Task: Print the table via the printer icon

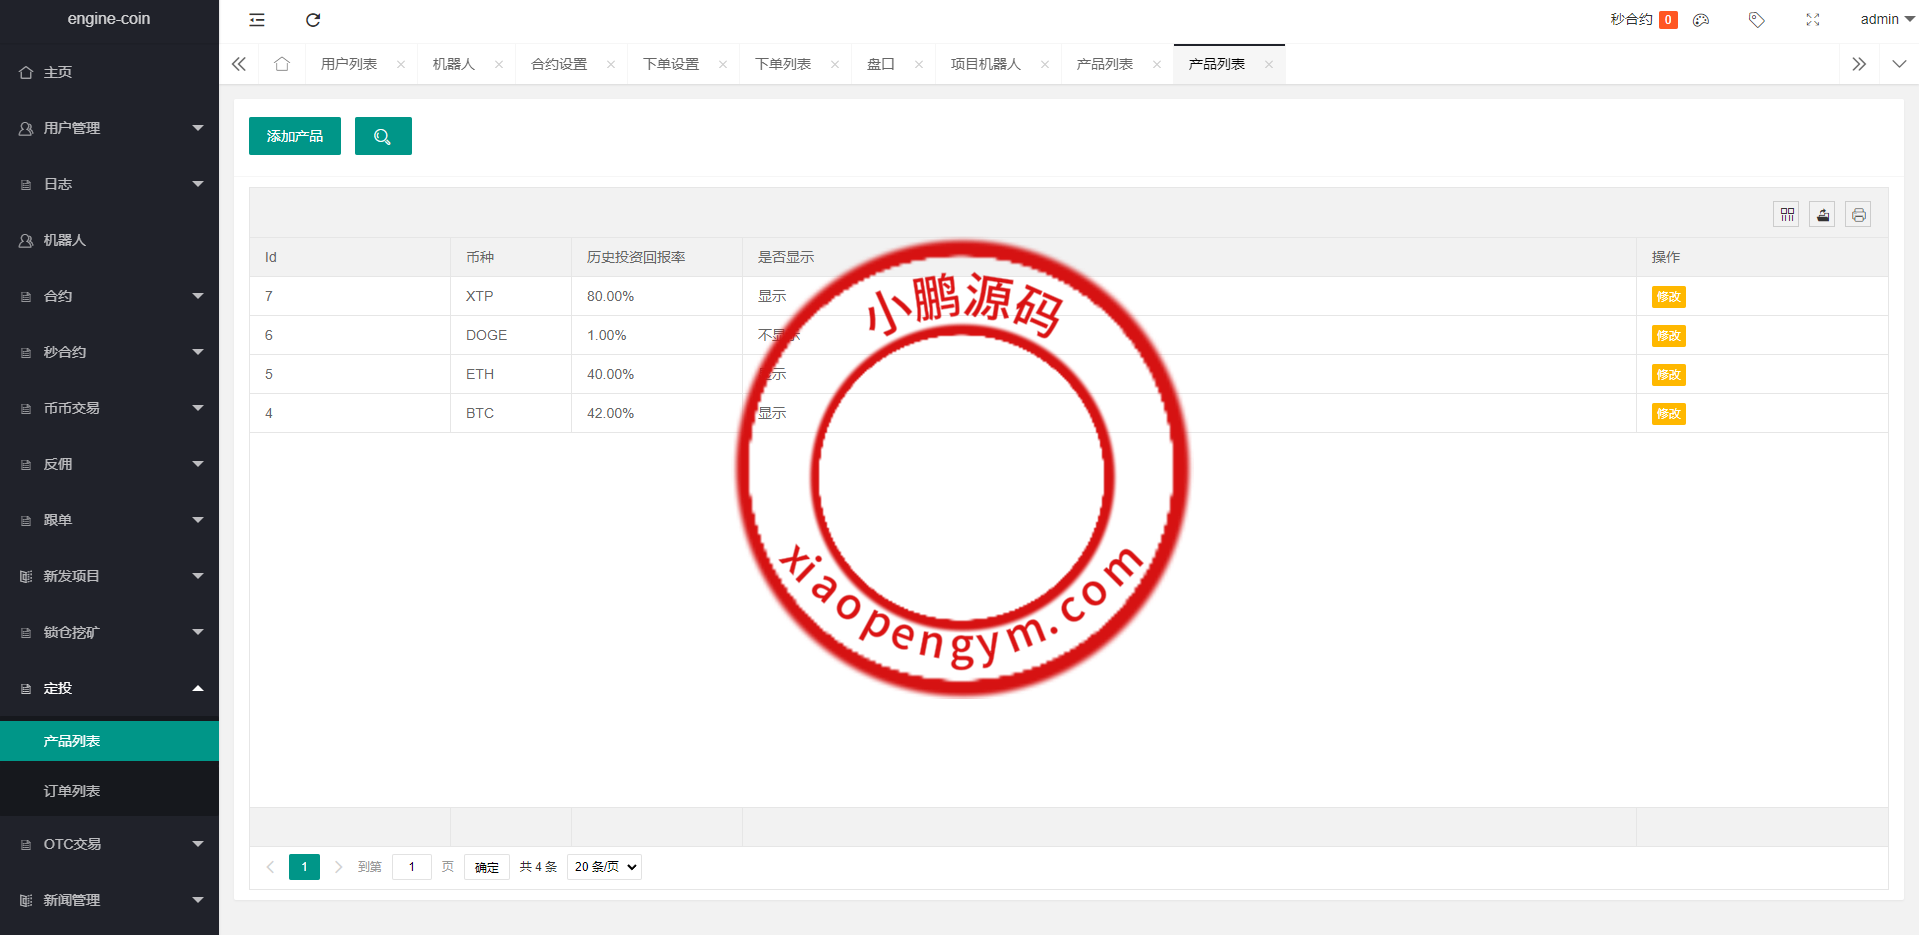Action: click(1858, 214)
